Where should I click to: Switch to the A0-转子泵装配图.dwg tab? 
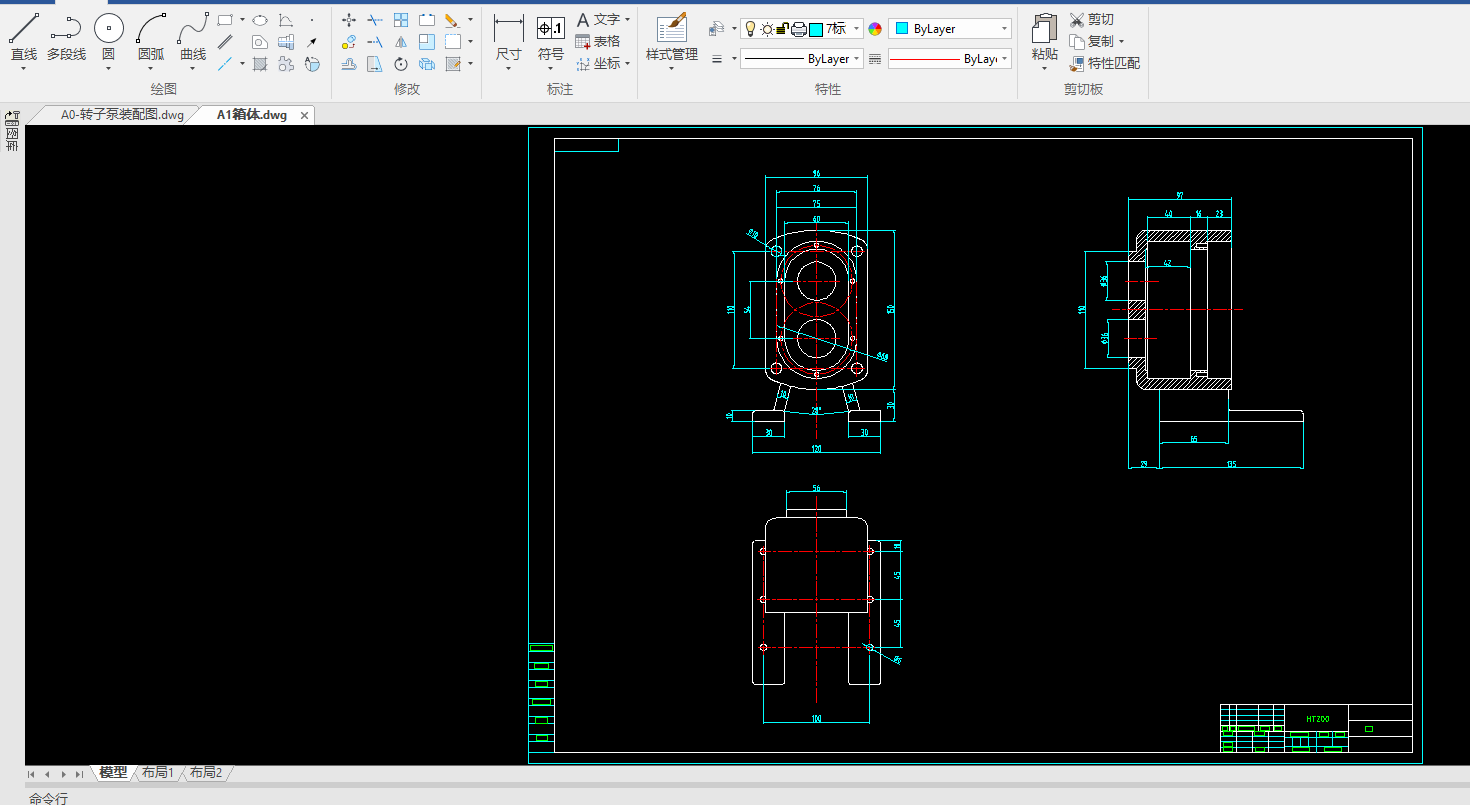(122, 115)
